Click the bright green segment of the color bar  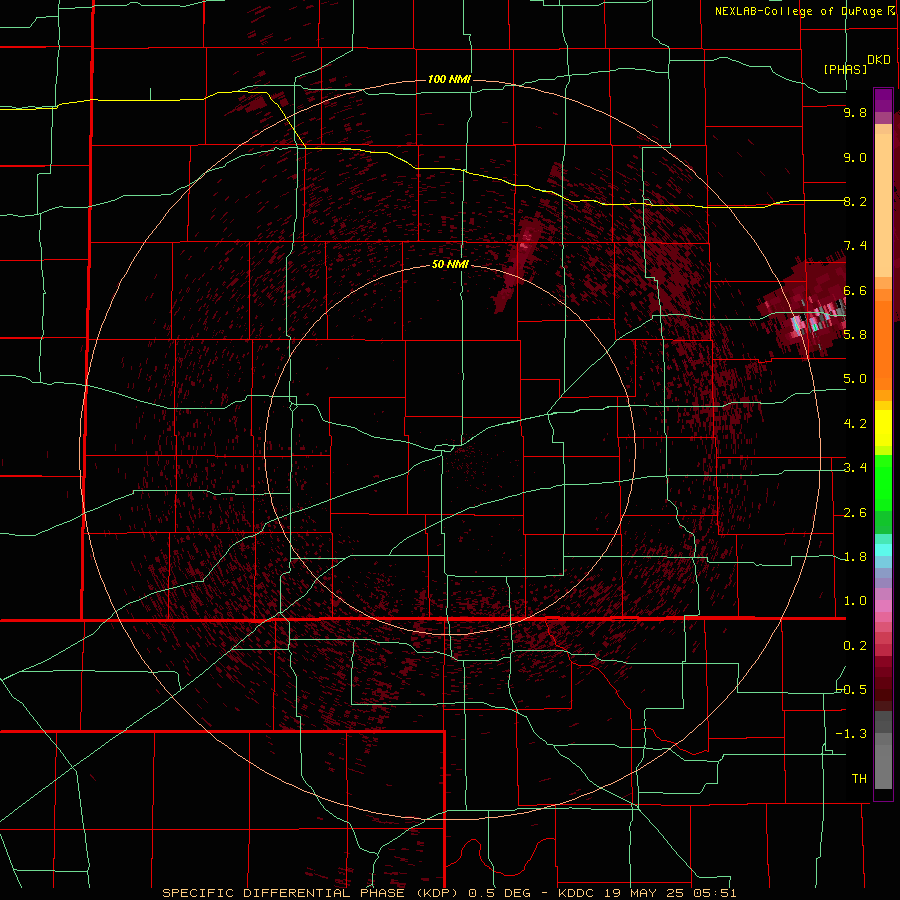tap(883, 482)
